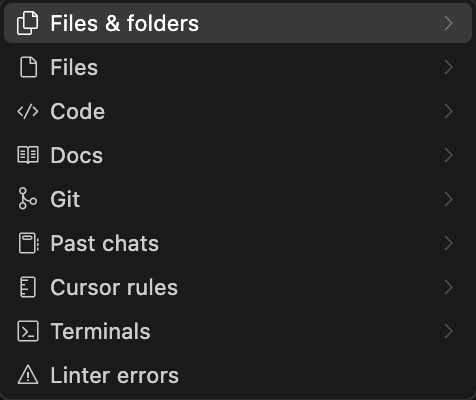Click the Cursor rules document icon
This screenshot has width=476, height=400.
click(28, 287)
